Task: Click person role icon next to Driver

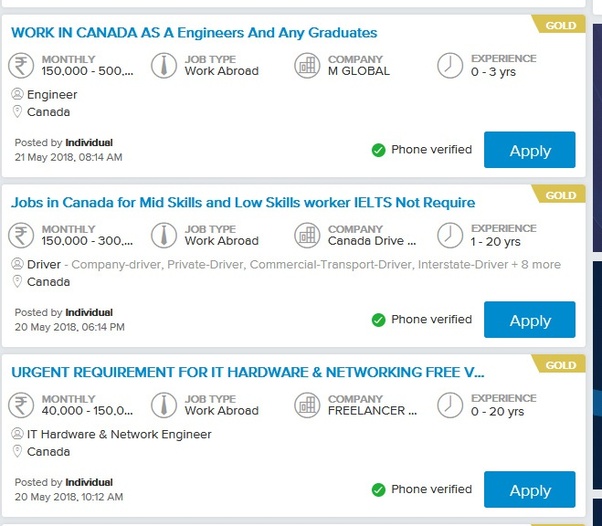Action: click(17, 265)
